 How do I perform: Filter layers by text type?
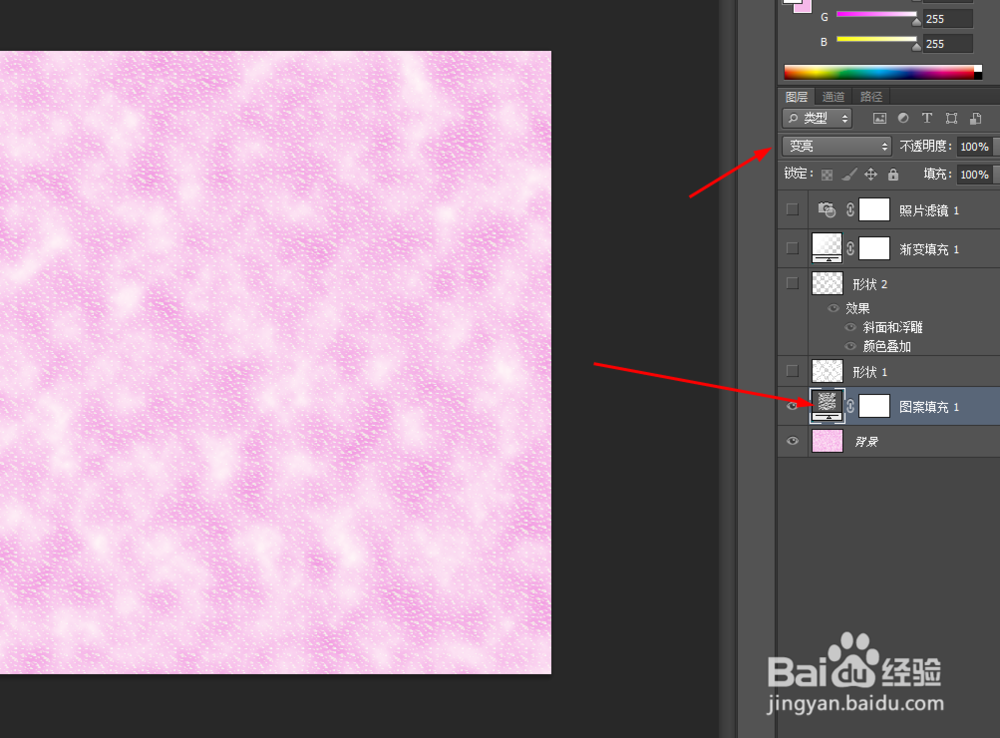(x=927, y=118)
